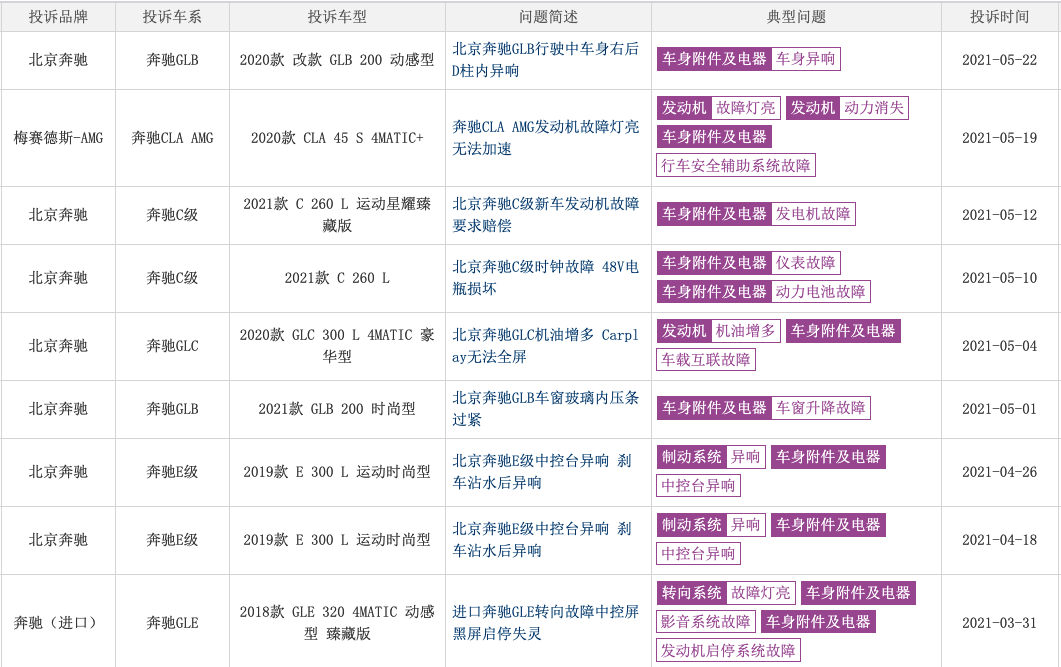Click the 投诉车型 column header
Image resolution: width=1061 pixels, height=667 pixels.
pyautogui.click(x=337, y=17)
